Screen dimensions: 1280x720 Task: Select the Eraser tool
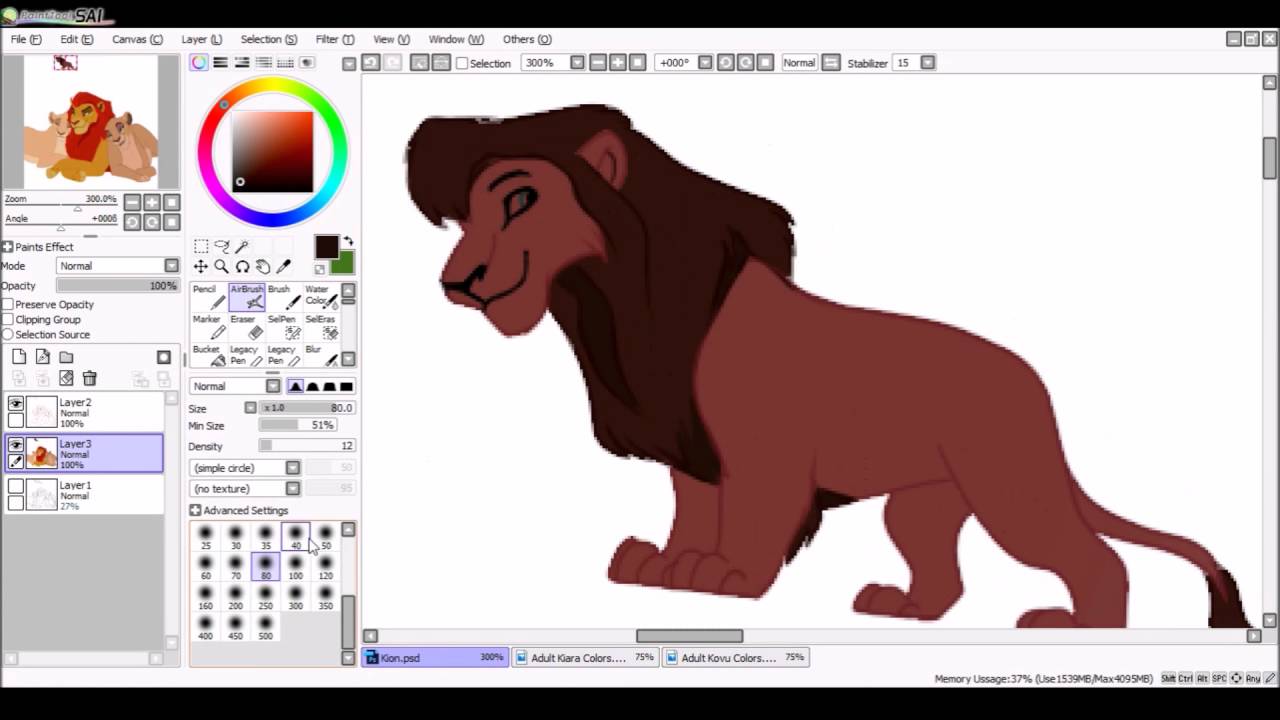click(x=246, y=327)
